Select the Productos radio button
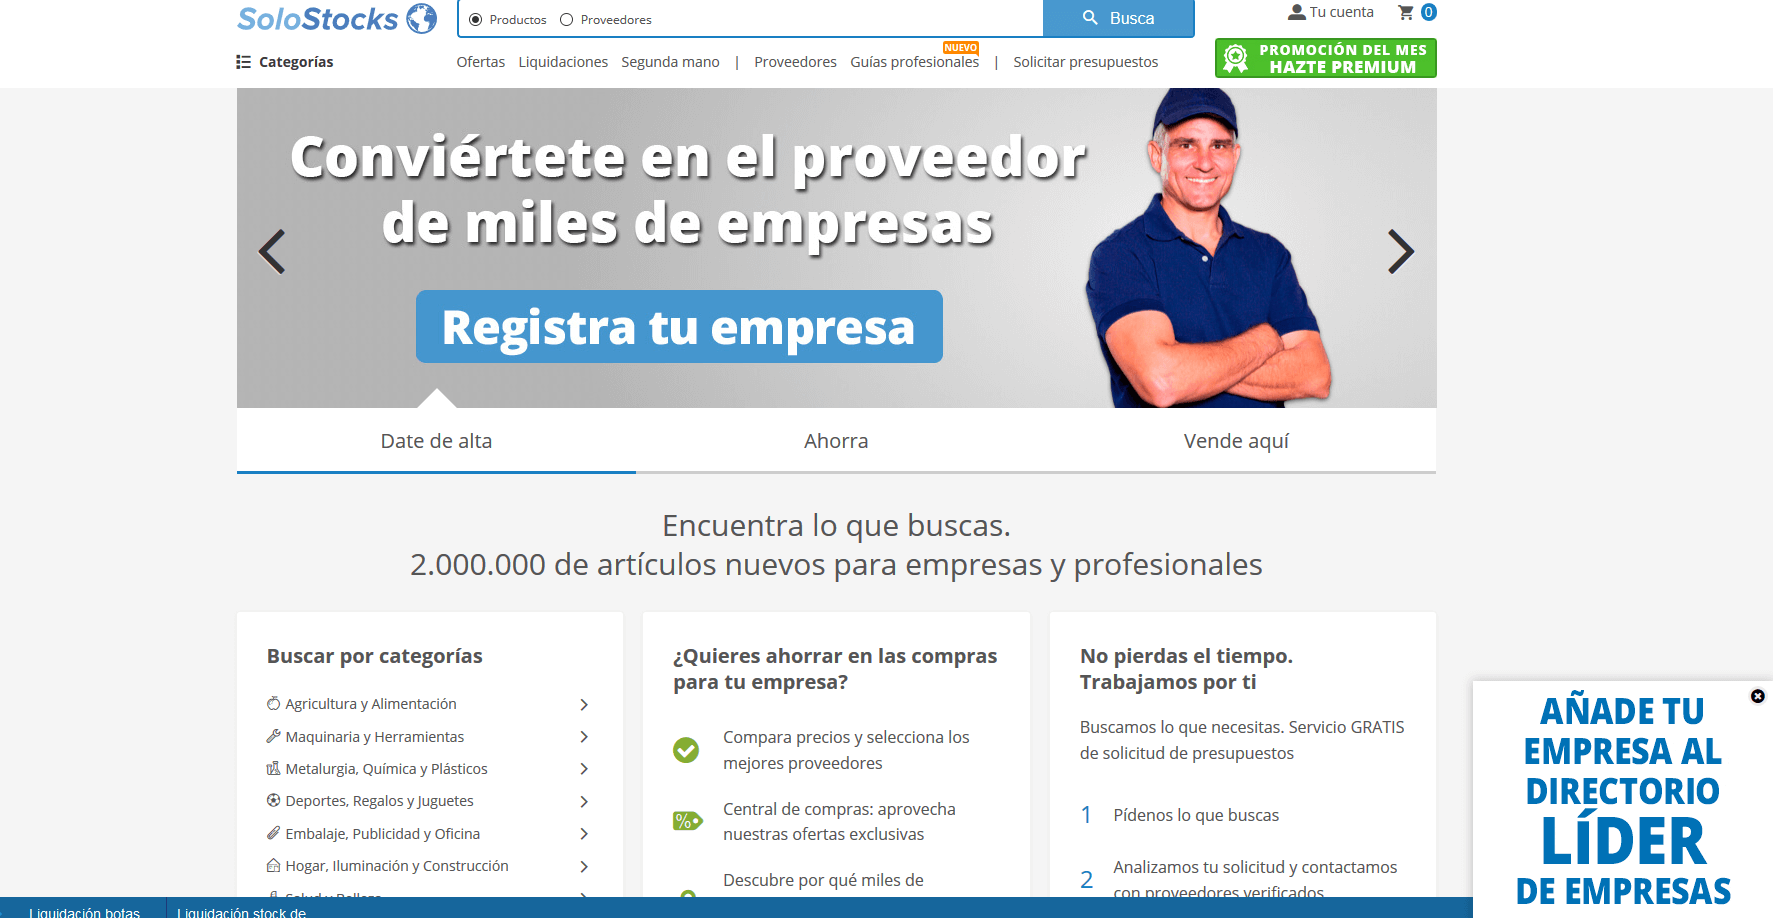Screen dimensions: 1773x918 click(476, 20)
